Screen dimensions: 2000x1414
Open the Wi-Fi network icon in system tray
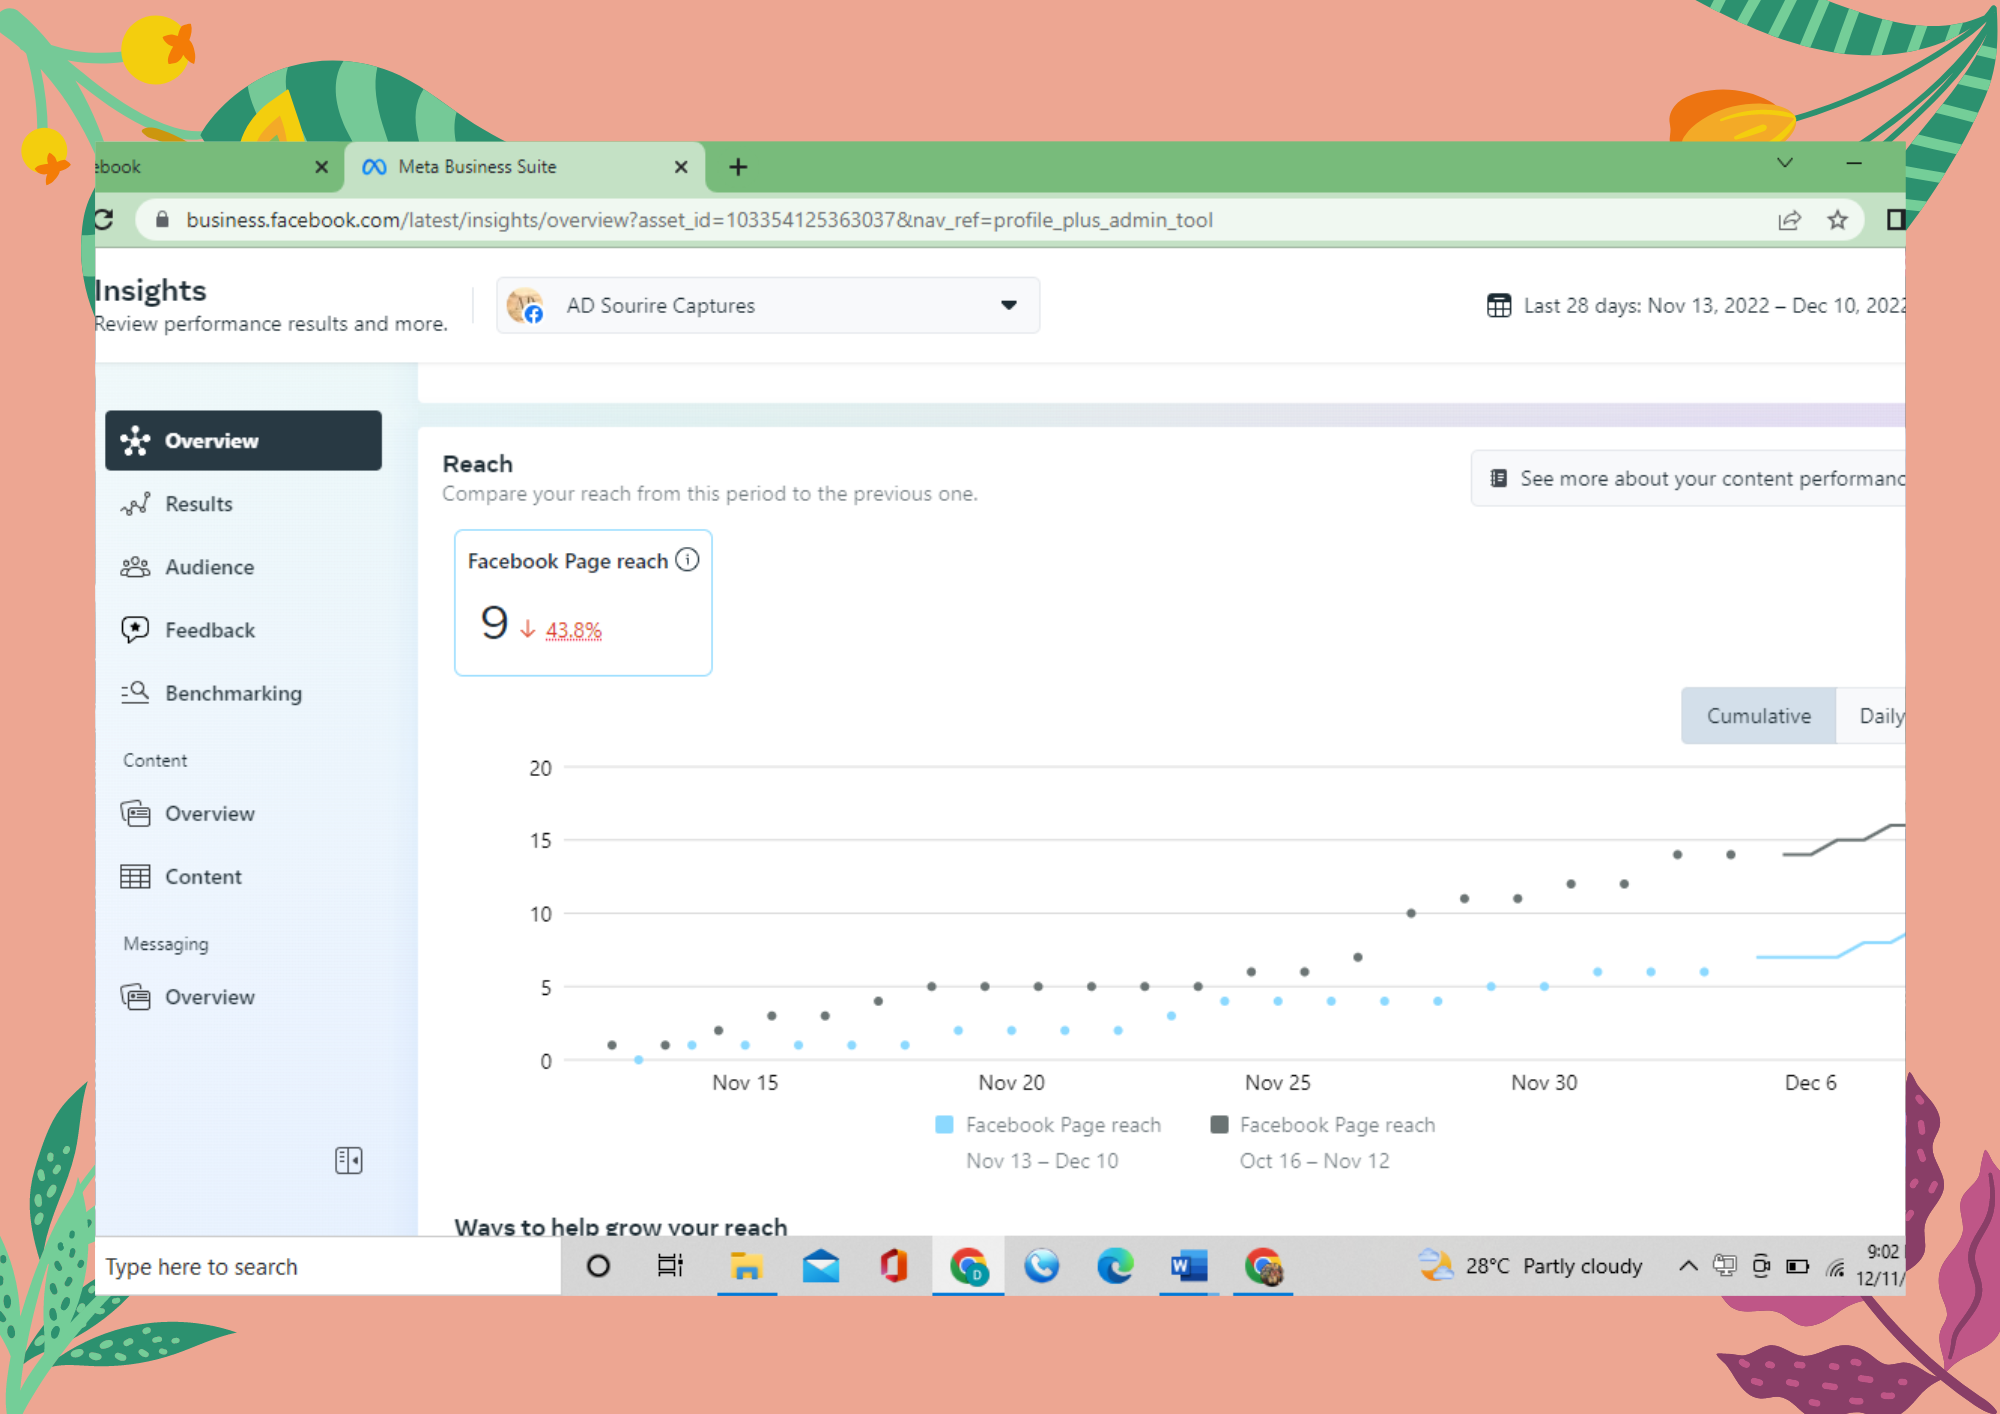click(1835, 1267)
